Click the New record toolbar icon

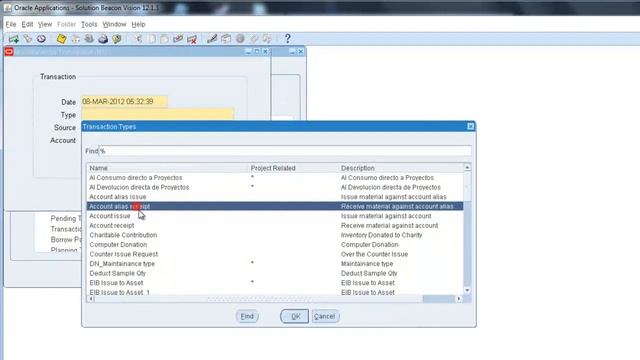click(13, 39)
